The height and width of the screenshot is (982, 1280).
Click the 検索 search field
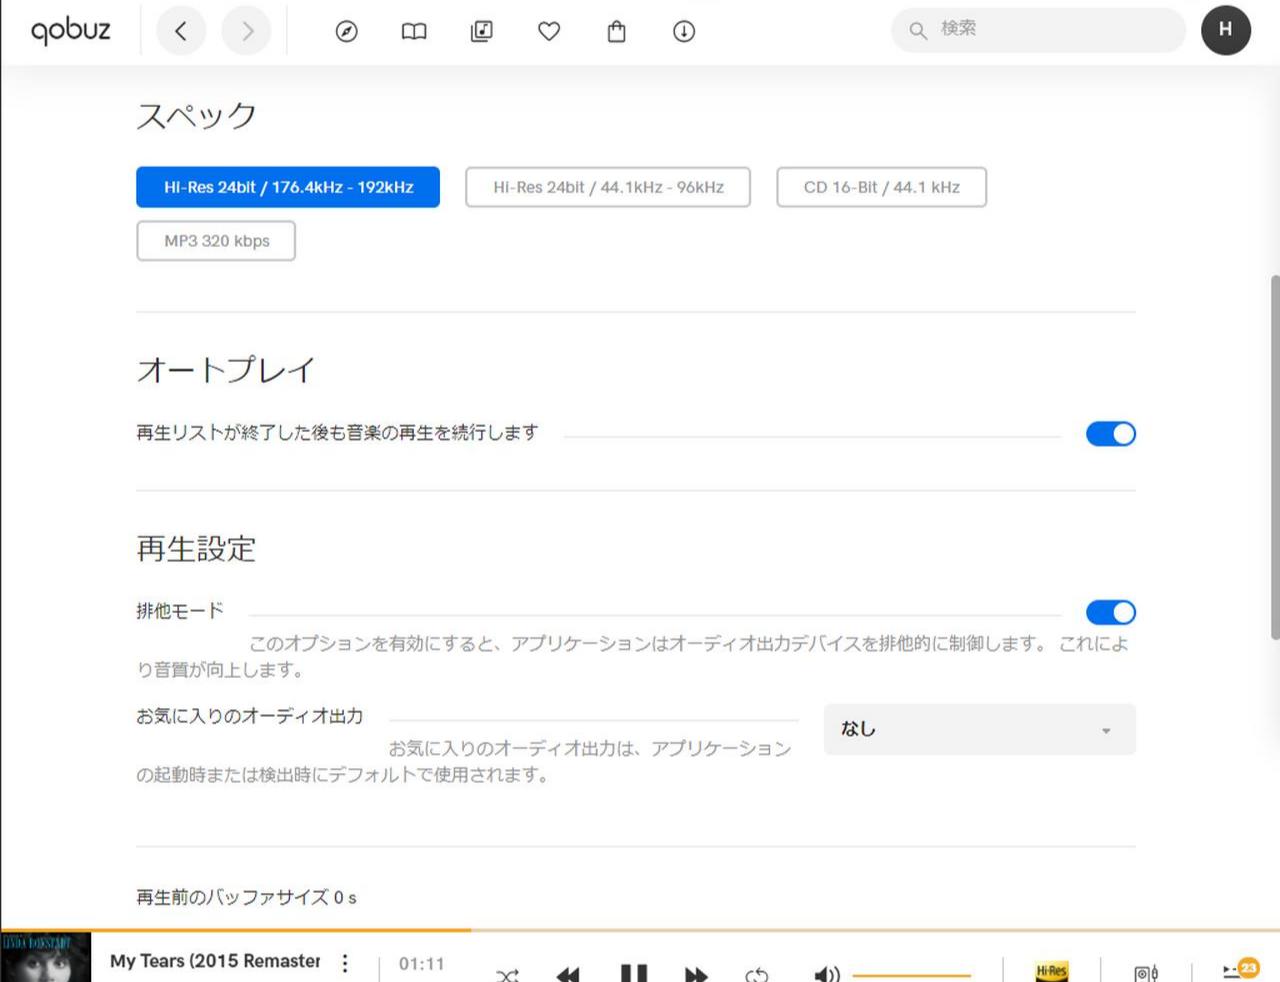click(1038, 30)
